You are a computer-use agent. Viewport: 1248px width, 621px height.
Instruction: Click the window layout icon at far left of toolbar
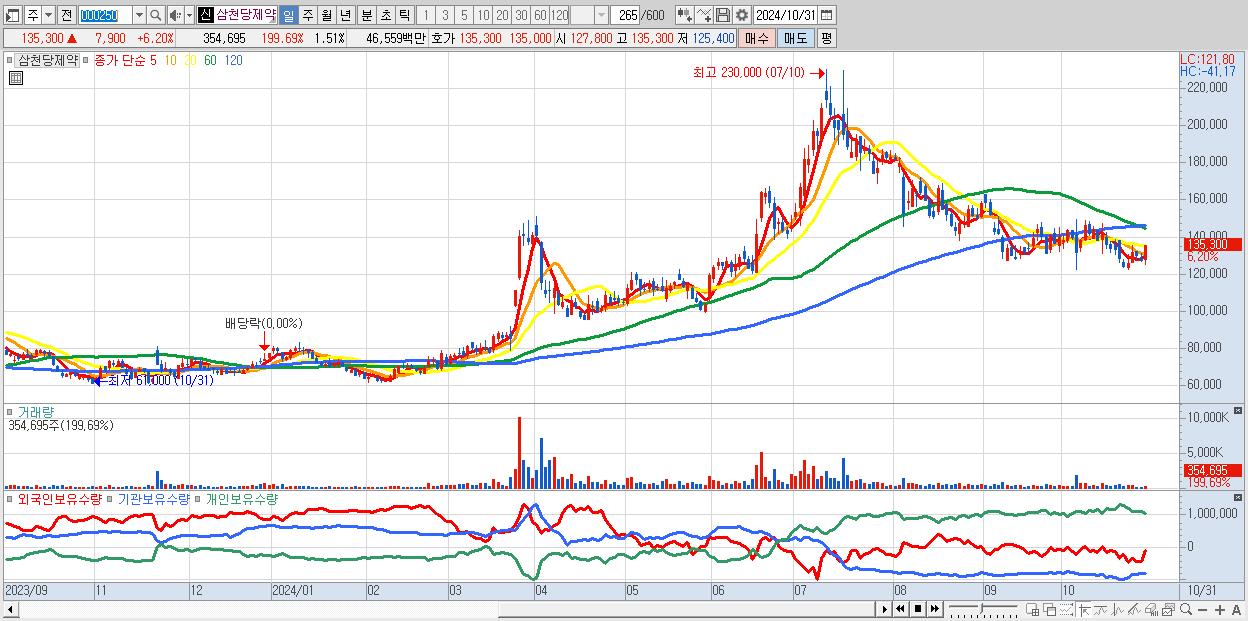point(11,15)
